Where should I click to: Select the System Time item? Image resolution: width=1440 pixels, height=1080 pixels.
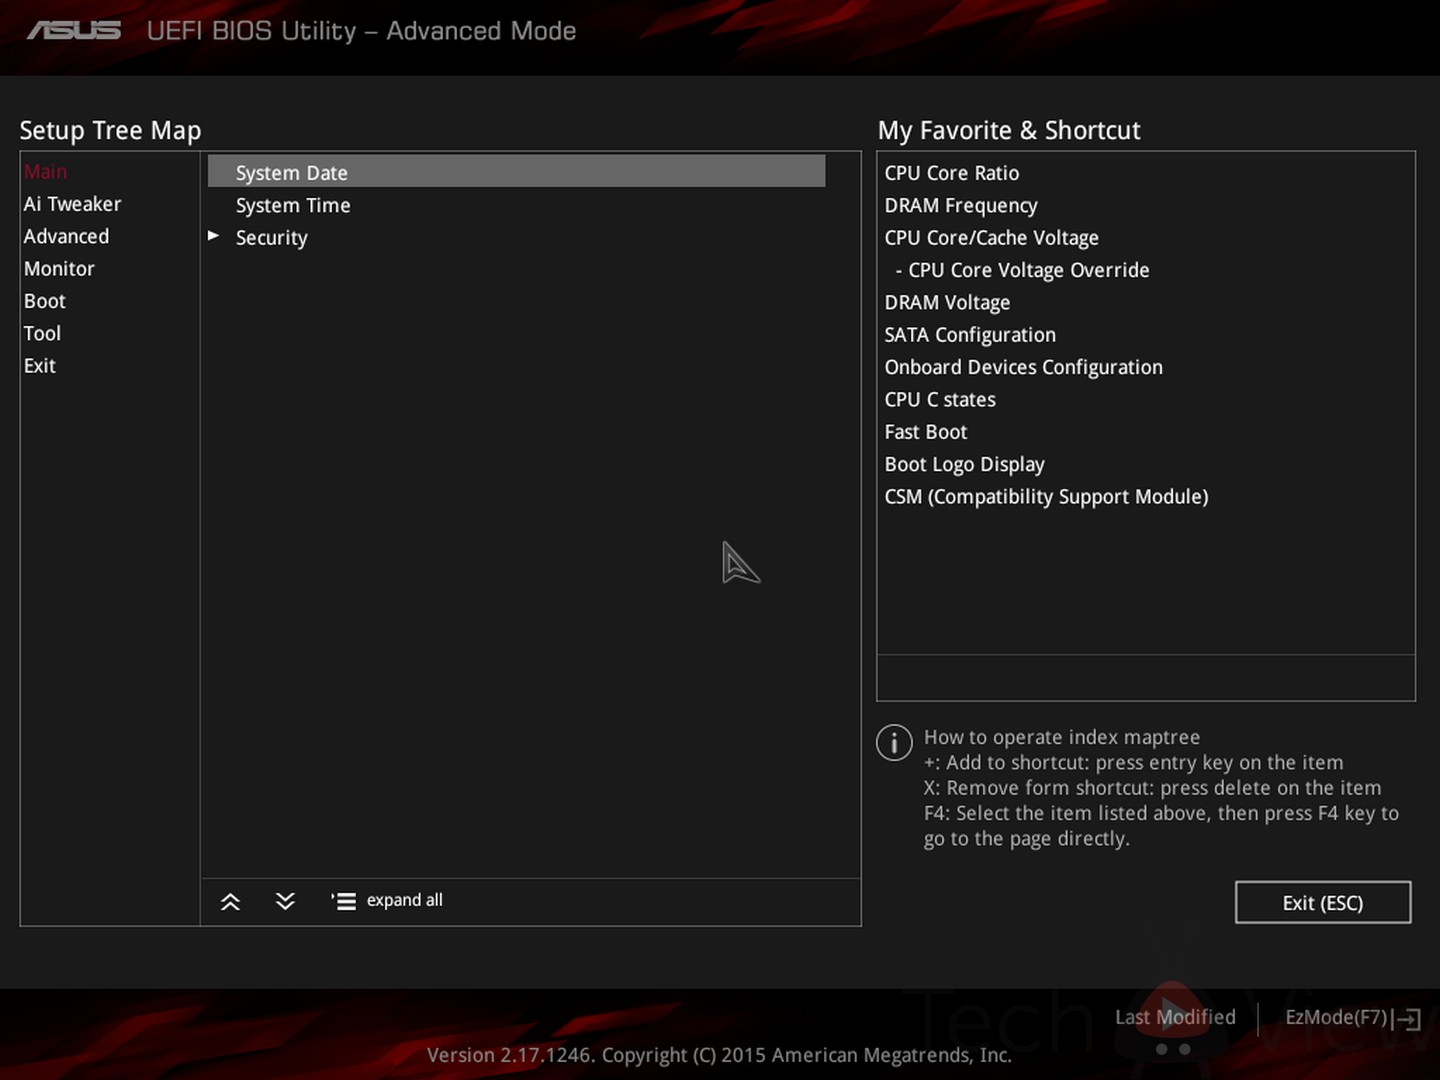[x=293, y=206]
